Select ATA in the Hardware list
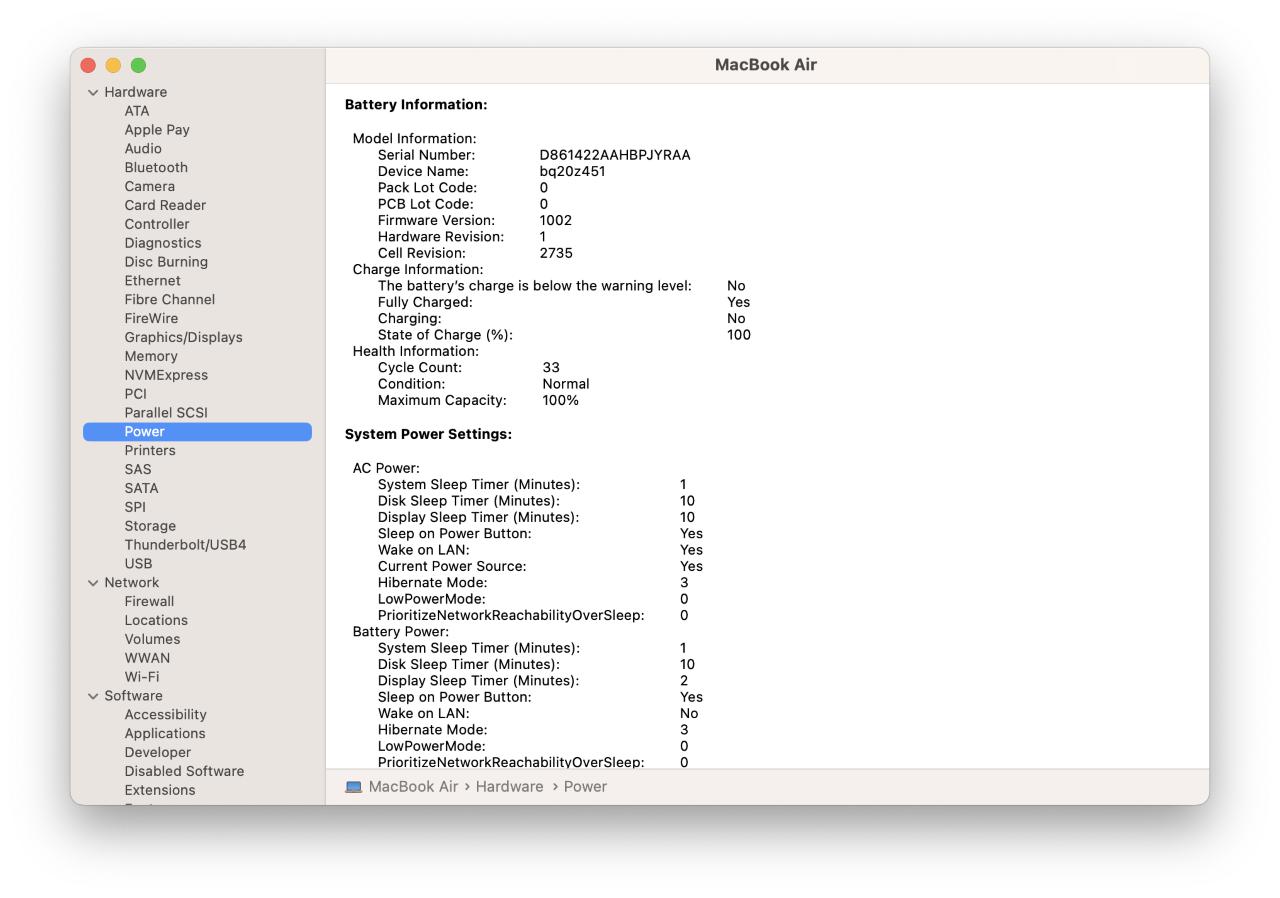 pos(137,111)
